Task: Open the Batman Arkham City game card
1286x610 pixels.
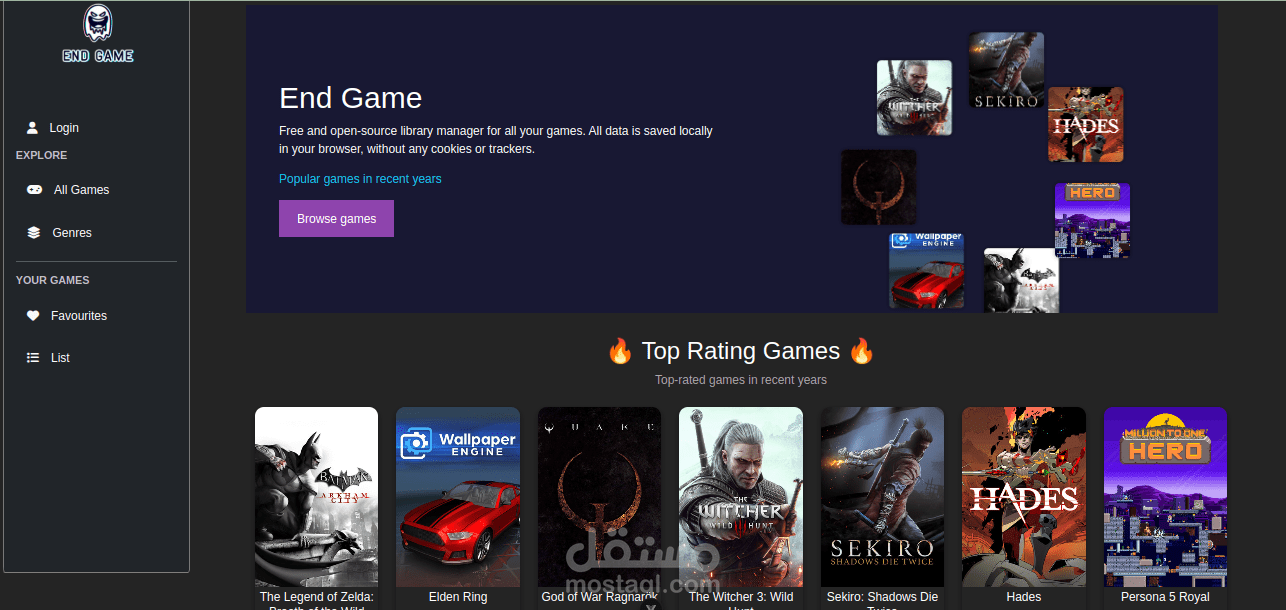Action: click(316, 497)
